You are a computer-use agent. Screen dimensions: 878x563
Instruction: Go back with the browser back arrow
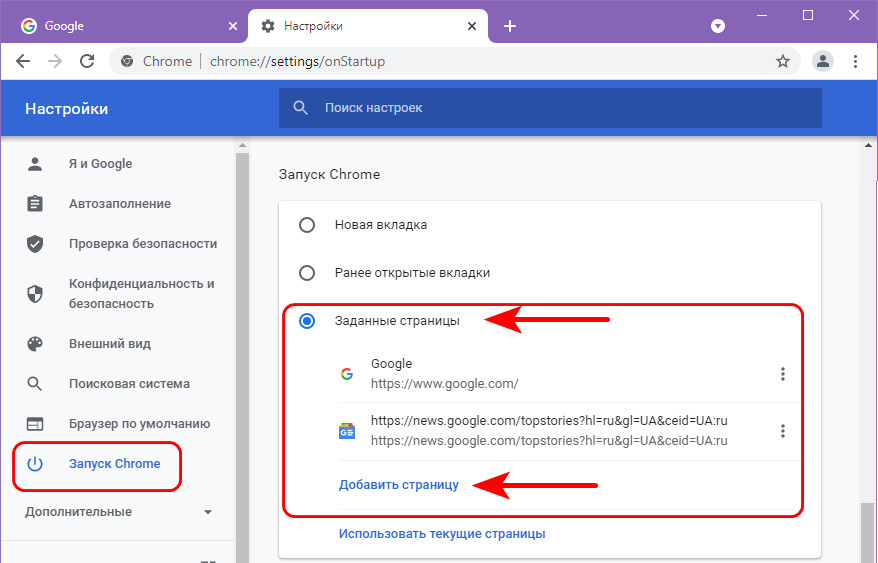[23, 61]
